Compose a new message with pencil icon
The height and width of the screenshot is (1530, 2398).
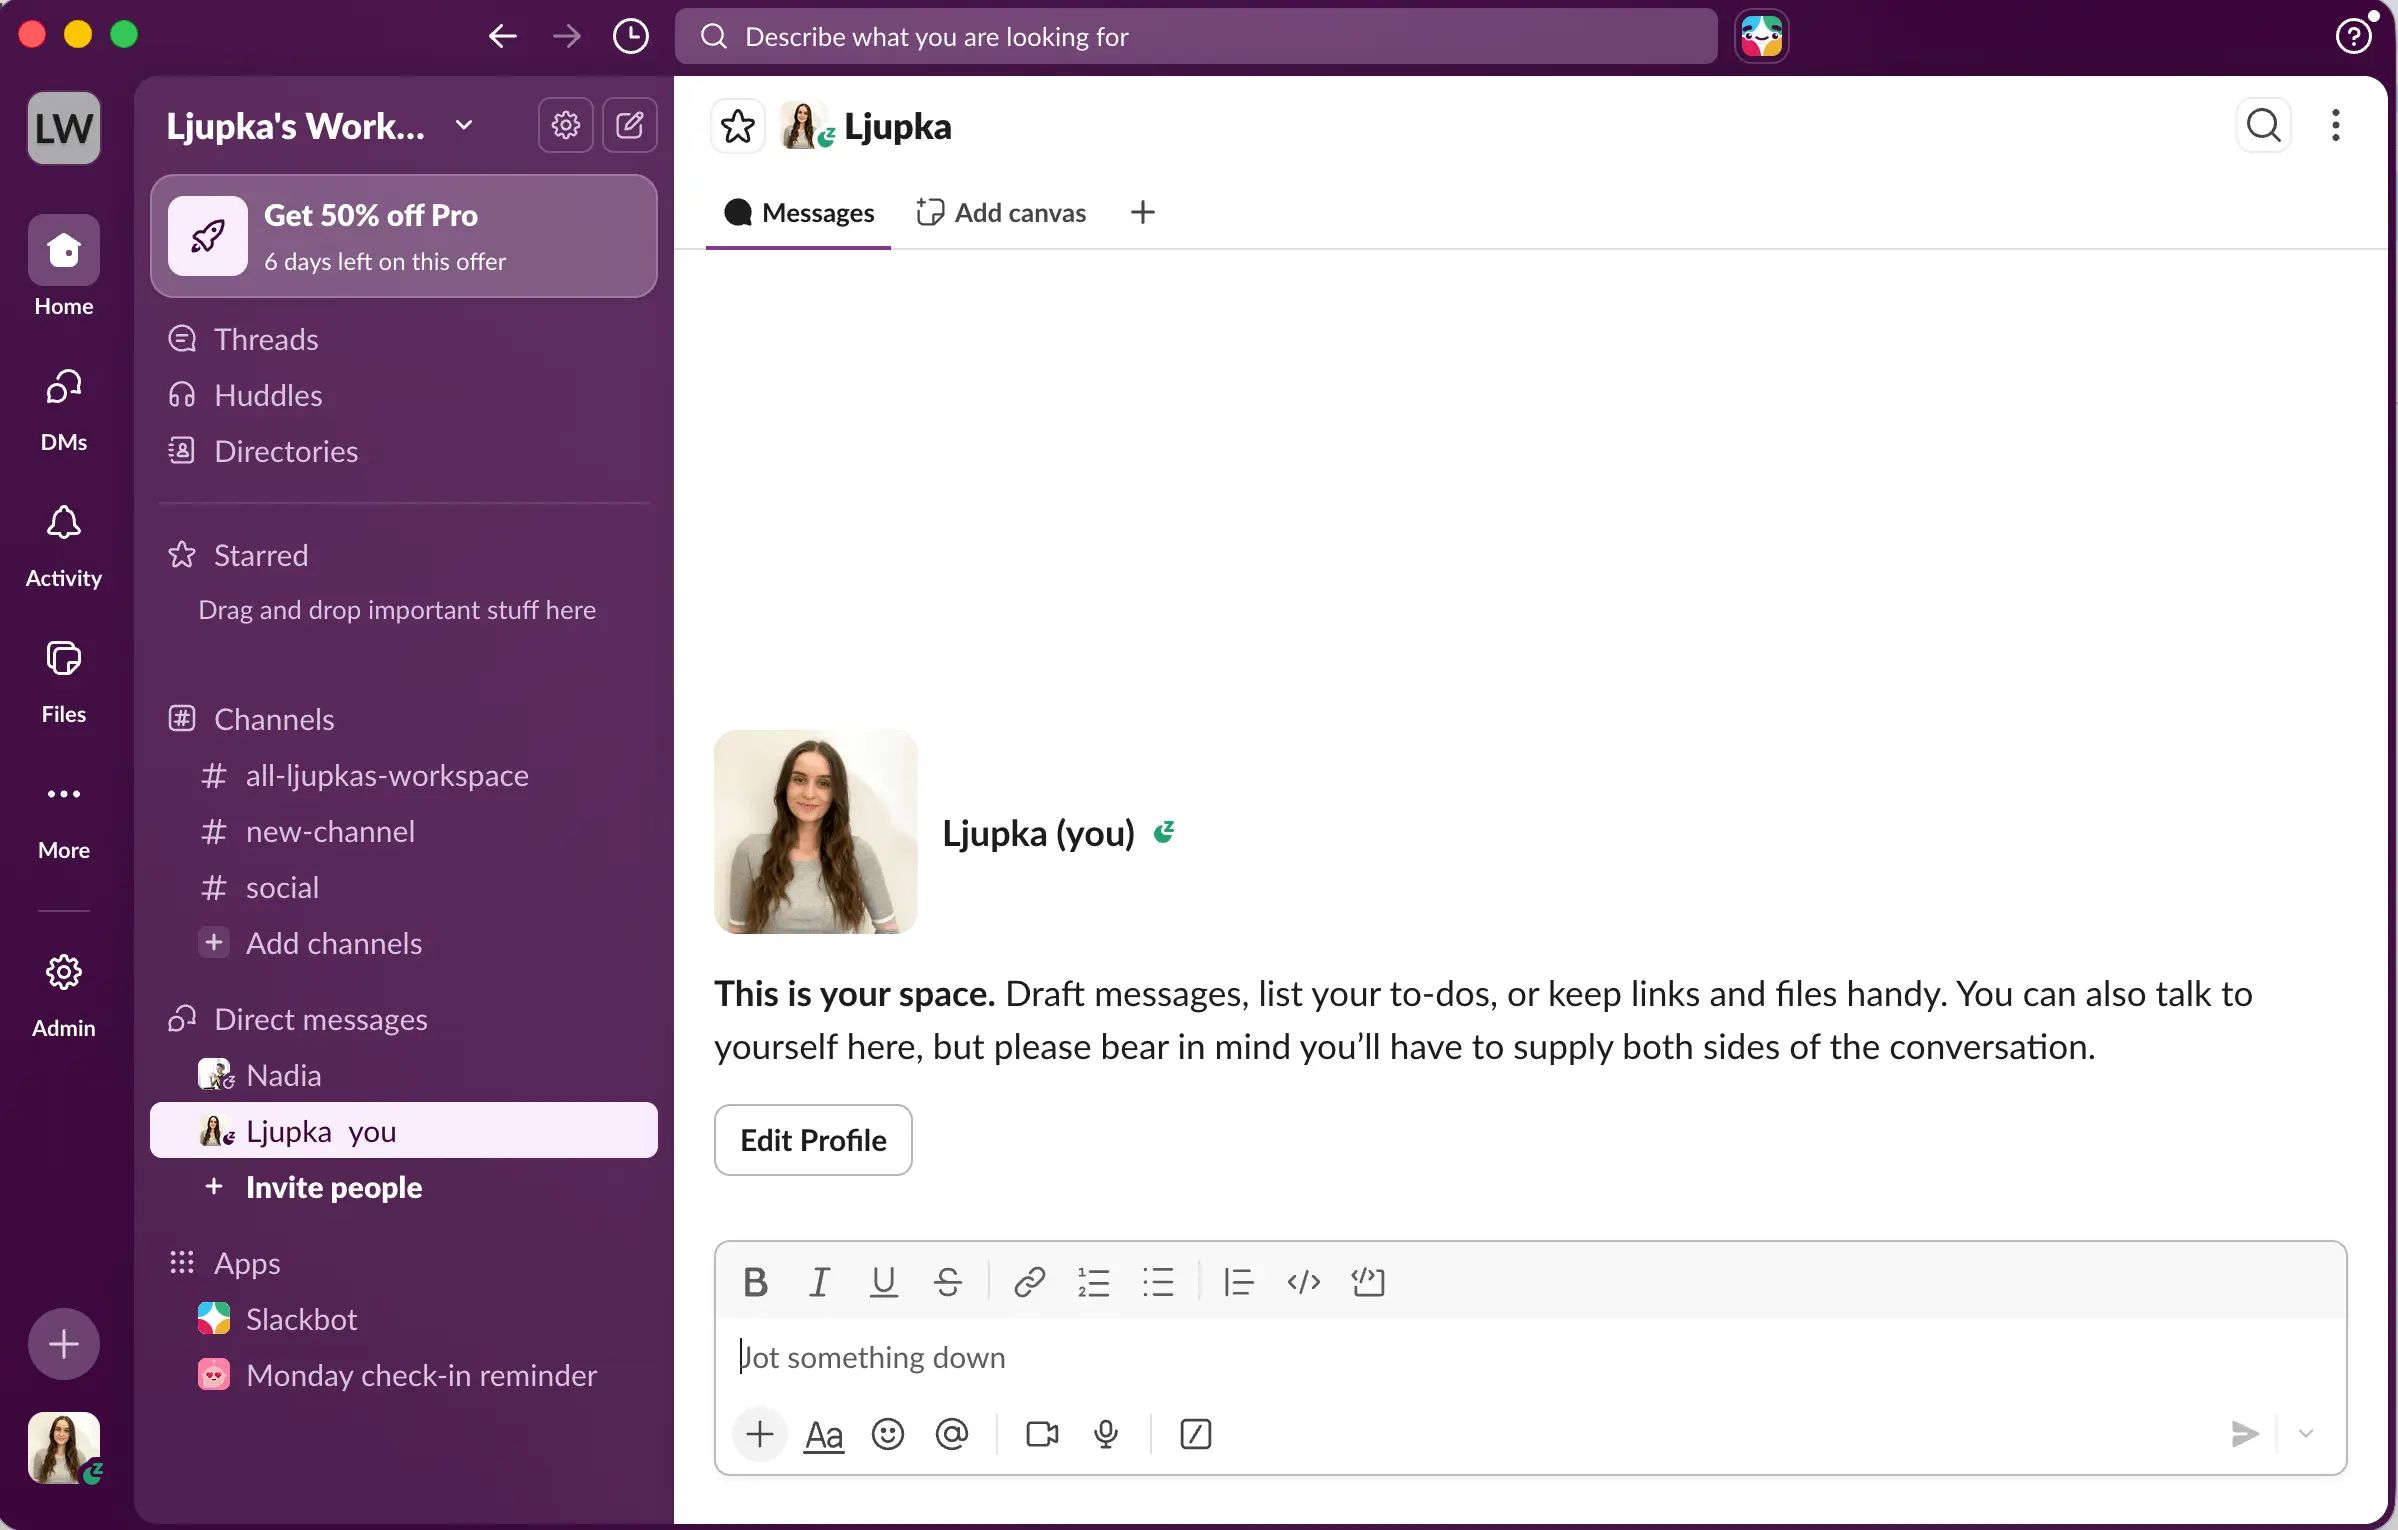(x=630, y=125)
